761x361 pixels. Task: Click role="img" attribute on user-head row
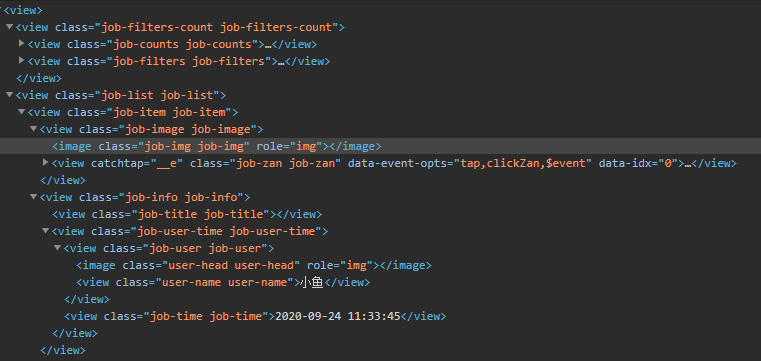pos(340,265)
